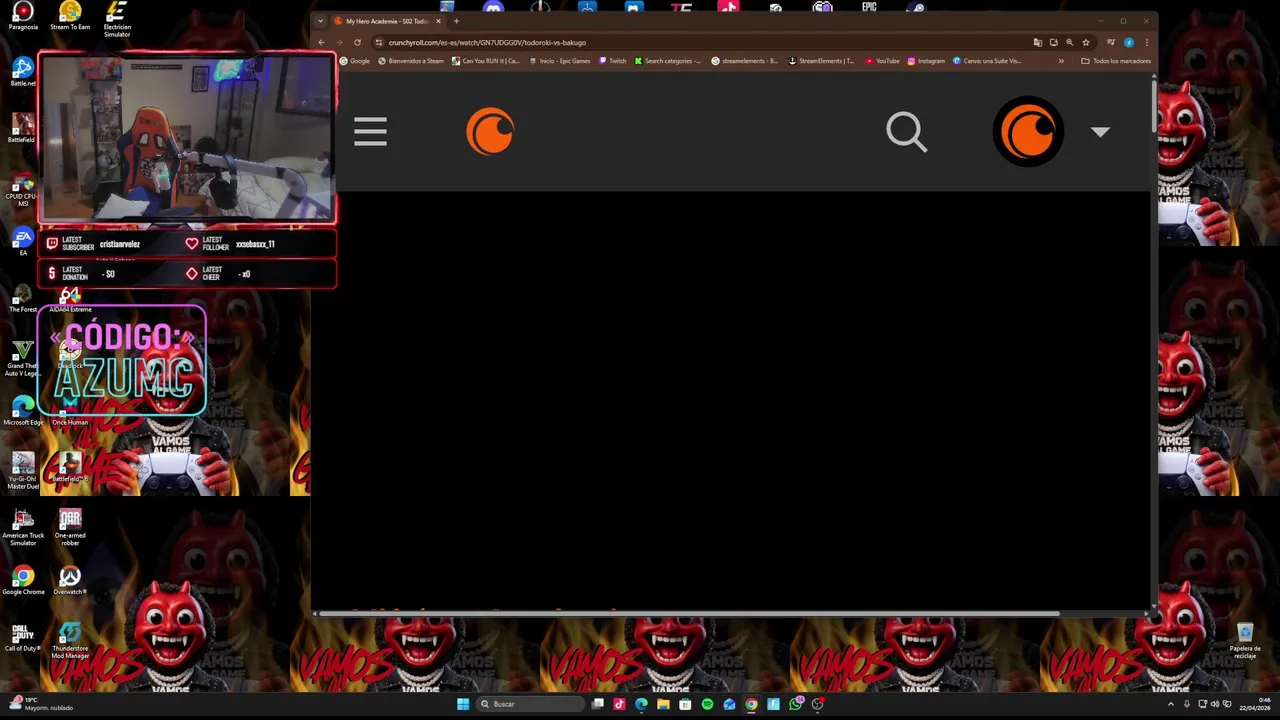The width and height of the screenshot is (1280, 720).
Task: Open the Inicio - Epic Games bookmark
Action: click(x=559, y=61)
